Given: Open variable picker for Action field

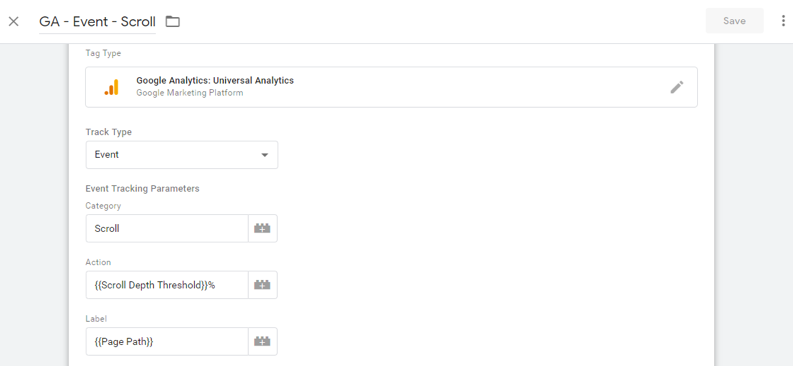Looking at the screenshot, I should click(262, 285).
